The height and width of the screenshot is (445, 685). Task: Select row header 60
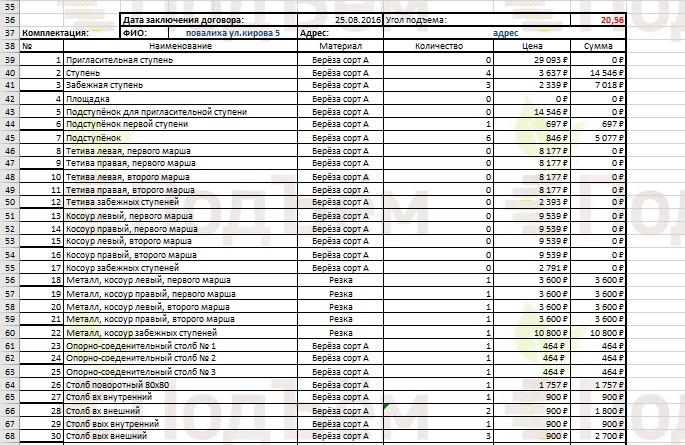[10, 333]
